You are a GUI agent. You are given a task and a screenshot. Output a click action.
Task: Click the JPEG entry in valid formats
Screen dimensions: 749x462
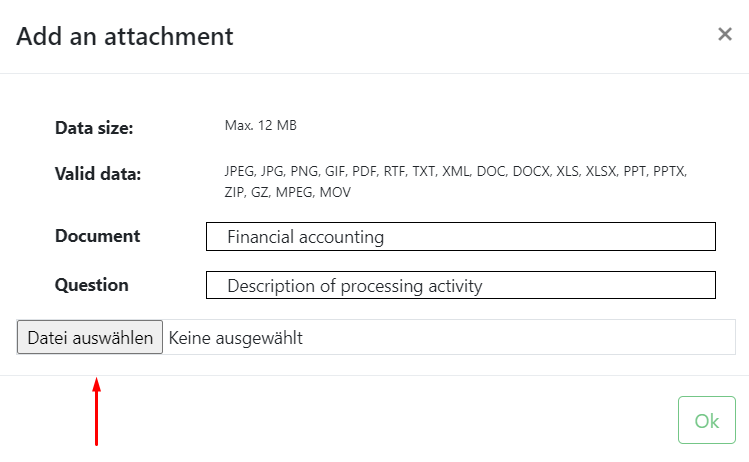pos(239,171)
